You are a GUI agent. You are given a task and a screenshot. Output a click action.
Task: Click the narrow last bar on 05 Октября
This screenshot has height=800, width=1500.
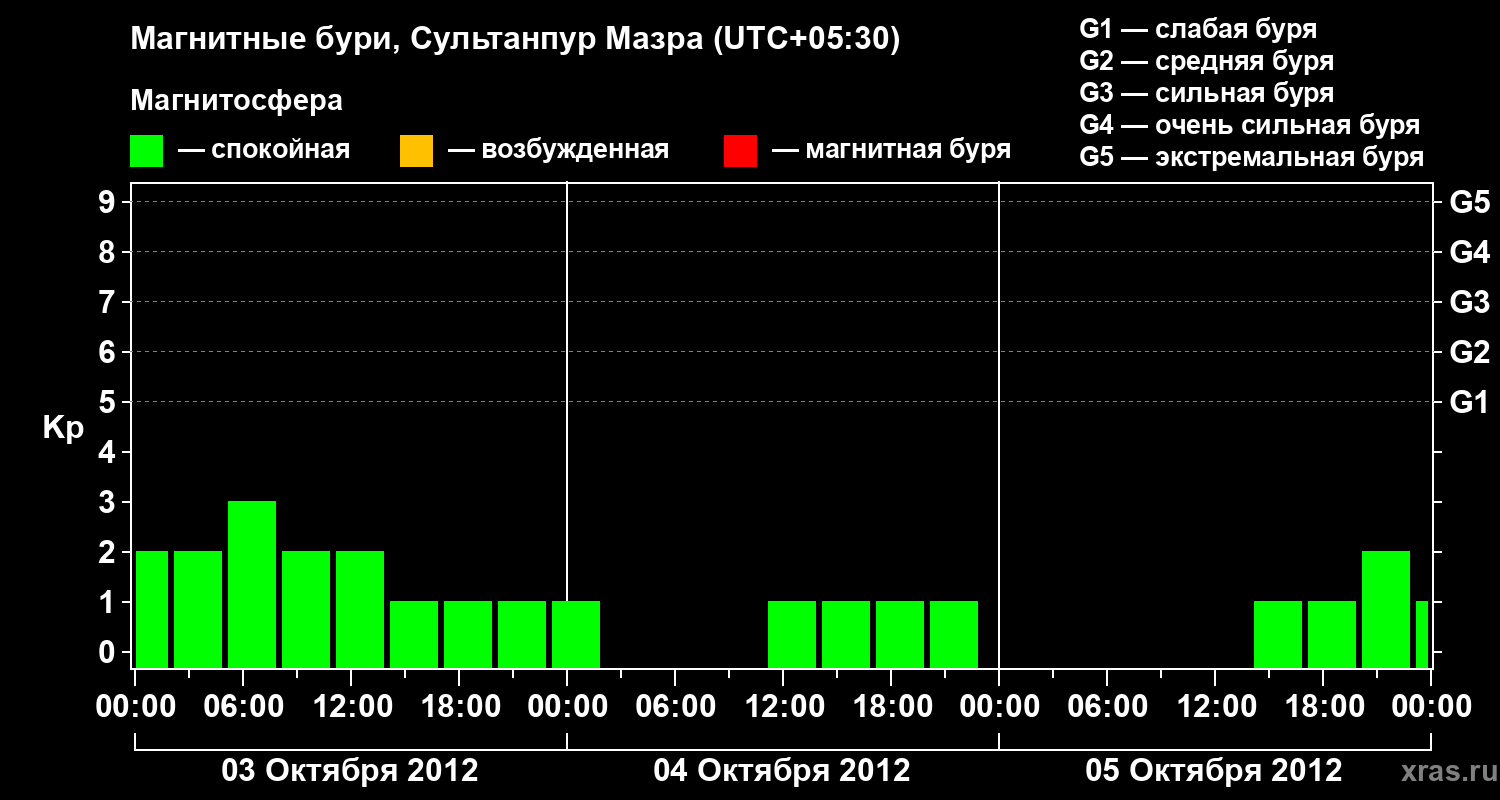click(1422, 635)
